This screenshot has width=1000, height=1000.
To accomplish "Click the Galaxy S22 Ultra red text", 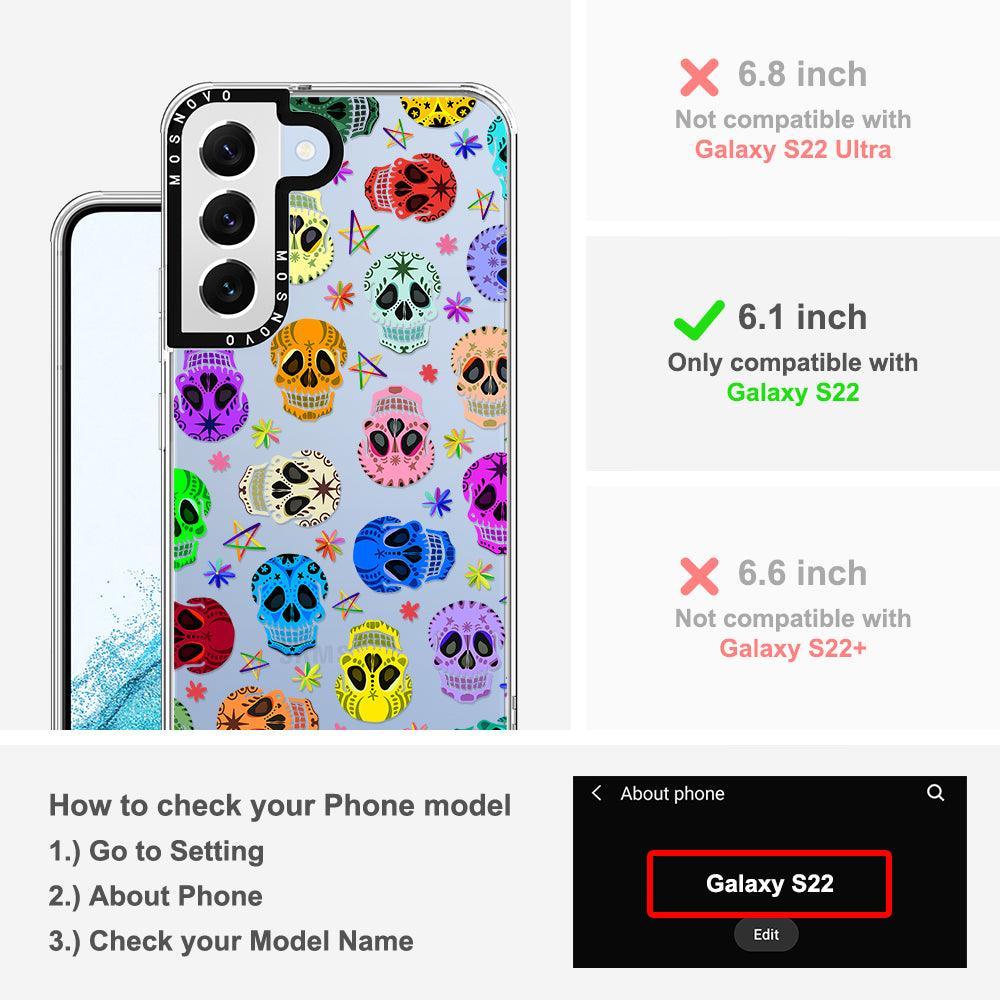I will (793, 149).
